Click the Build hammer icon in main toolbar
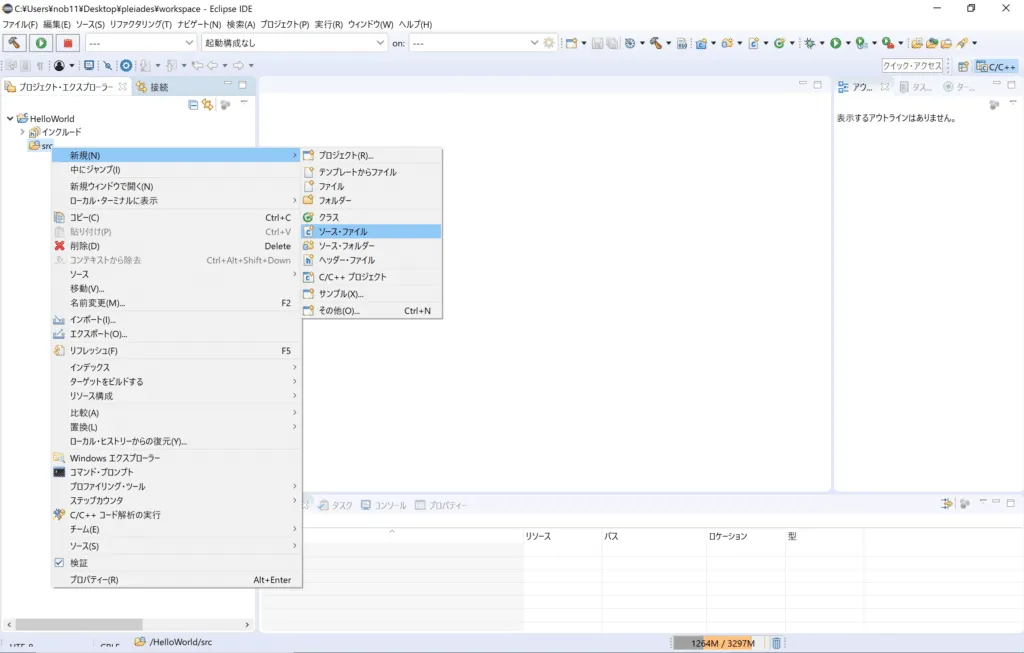 click(x=656, y=43)
